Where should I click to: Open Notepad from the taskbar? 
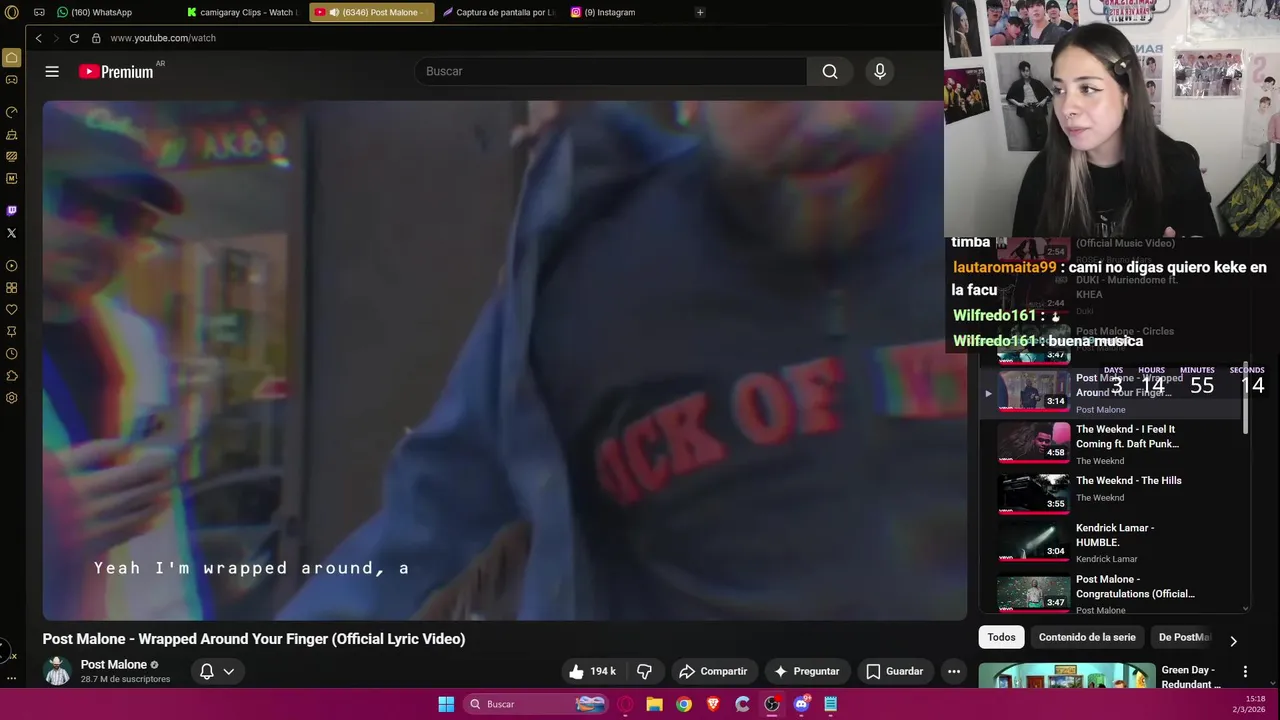click(830, 704)
